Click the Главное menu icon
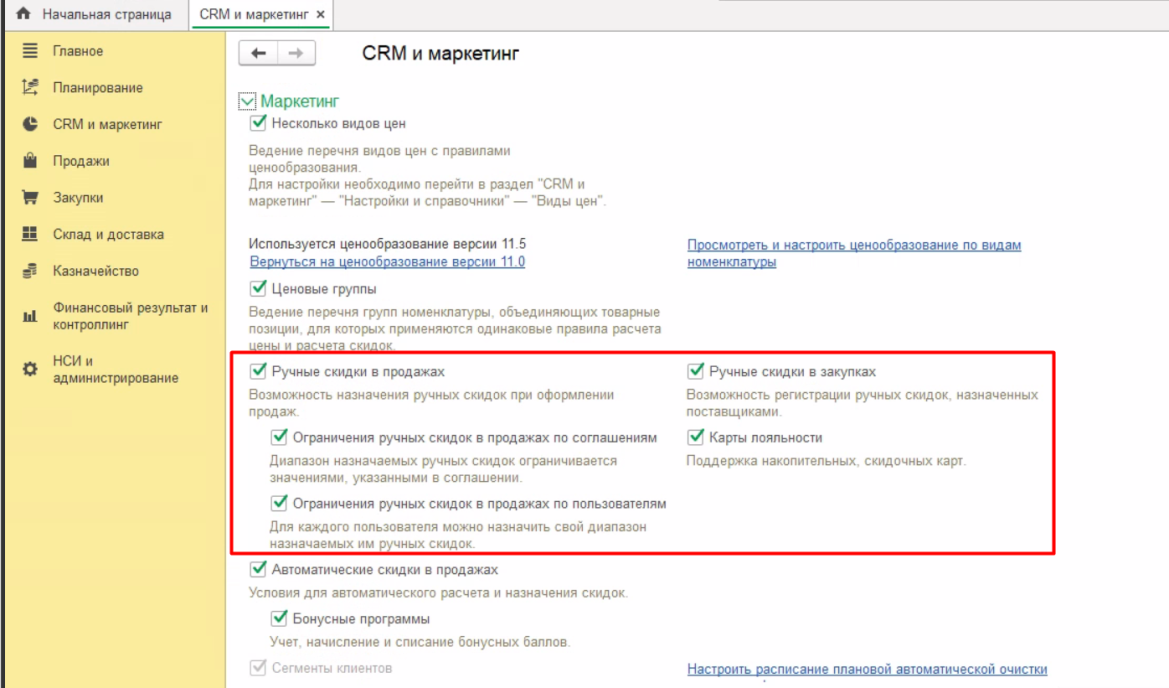Viewport: 1169px width, 688px height. (x=30, y=51)
